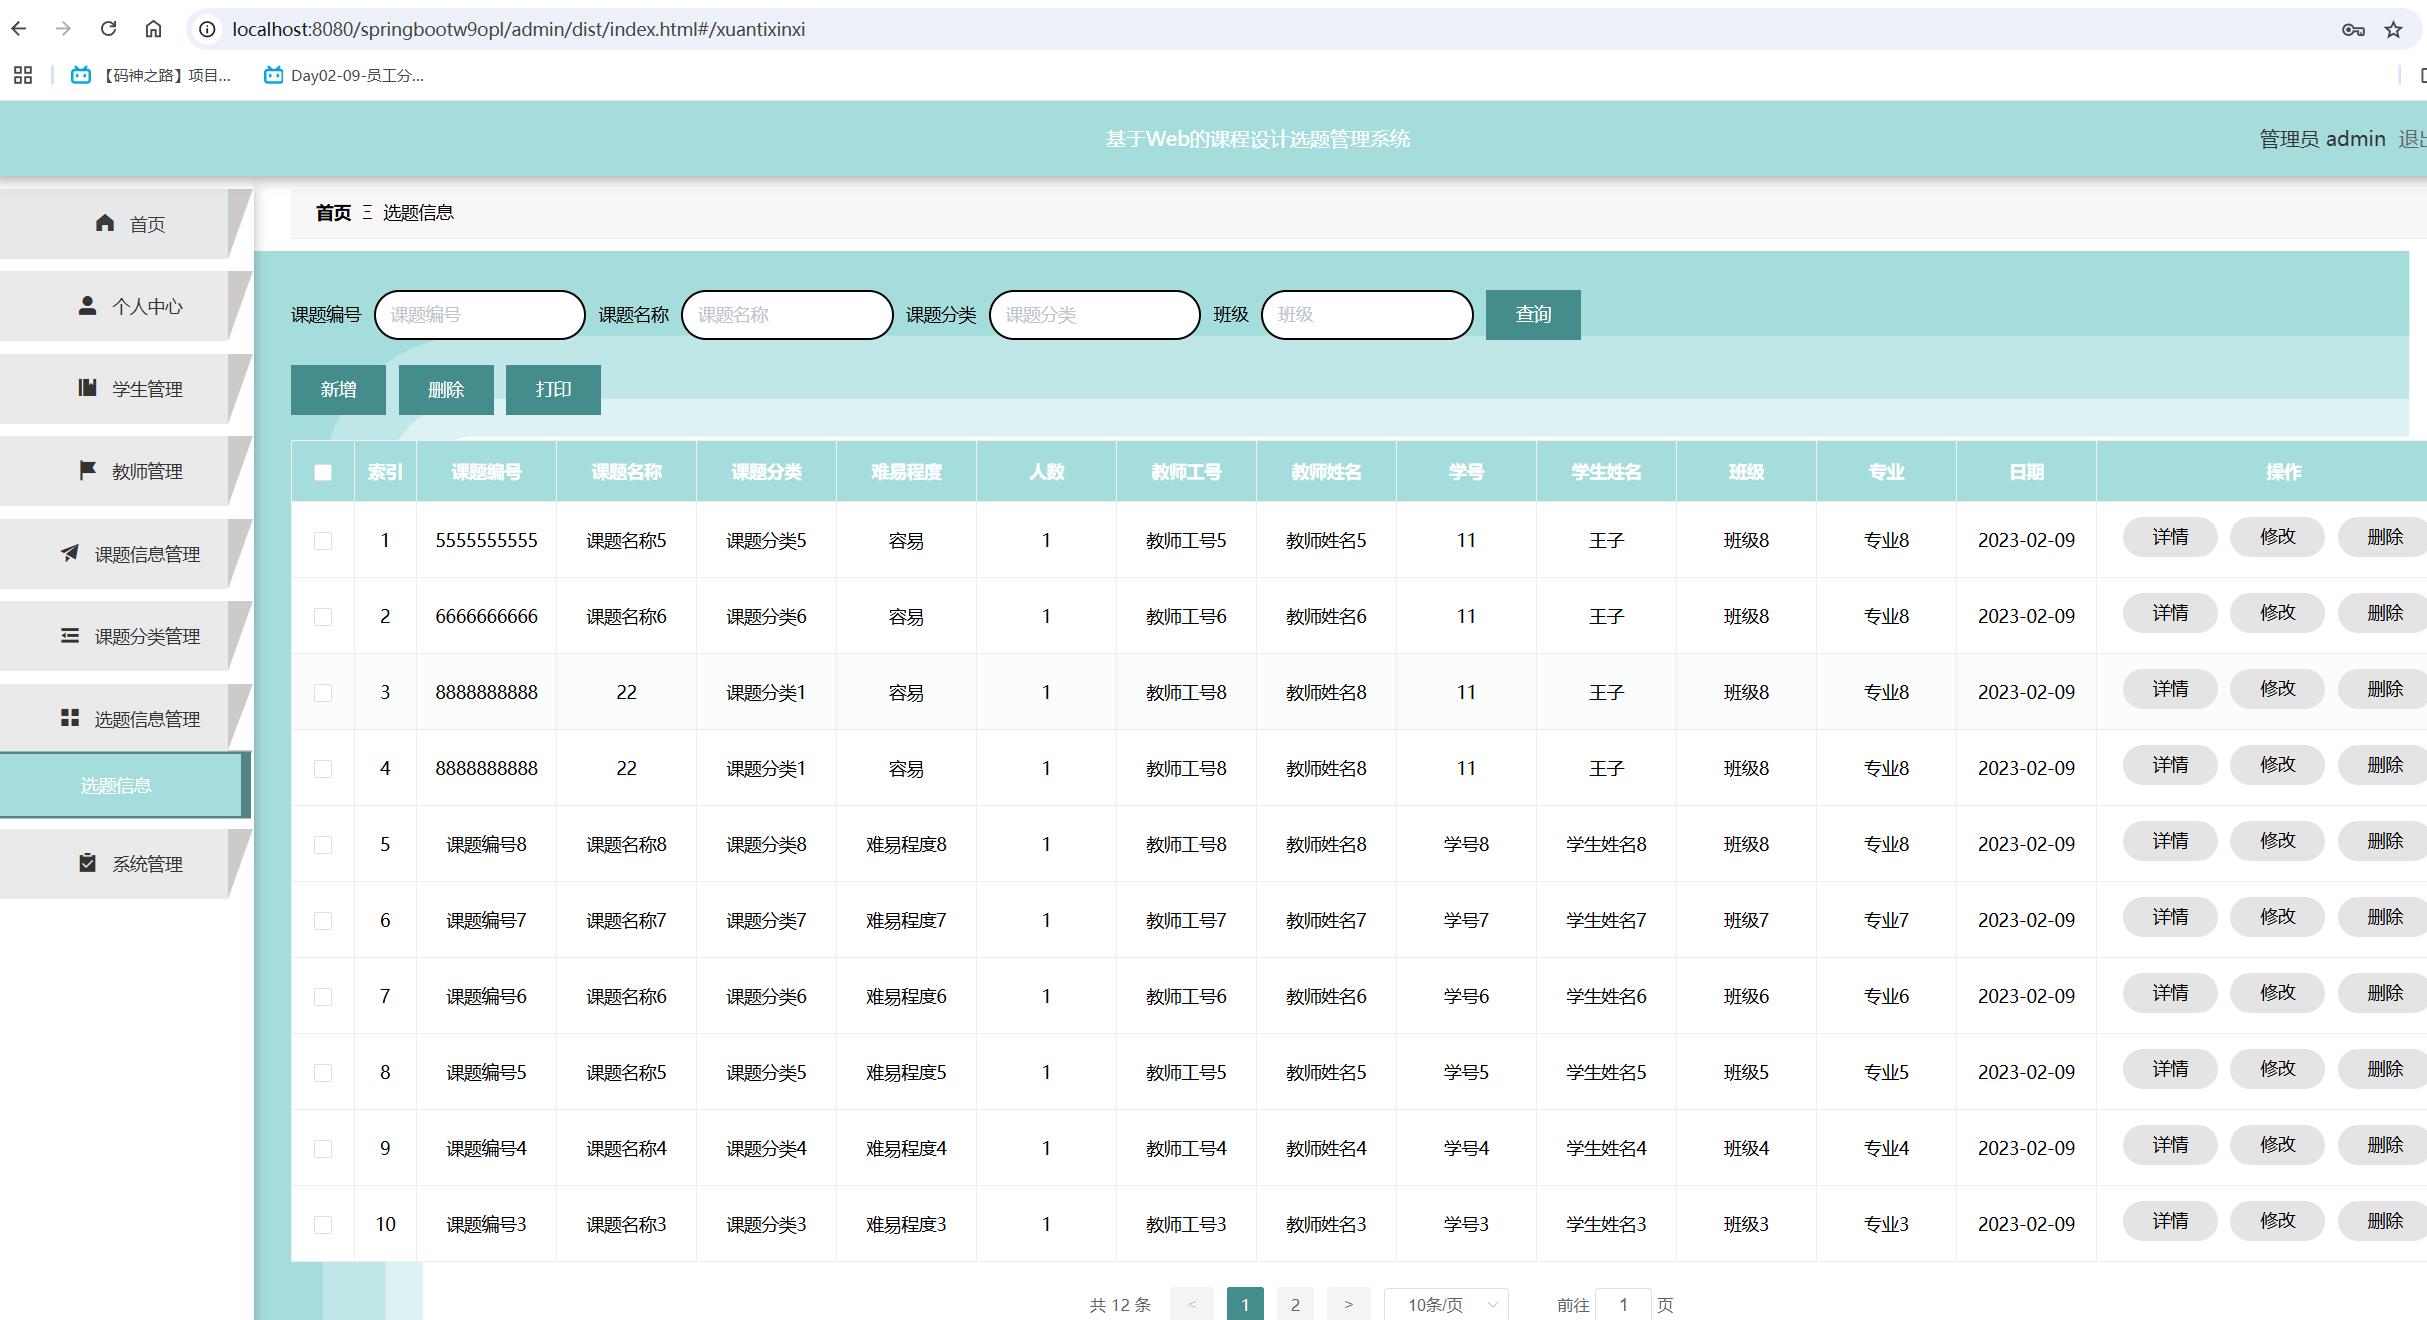Open 详情 for row 课题编号8
The width and height of the screenshot is (2427, 1320).
[x=2170, y=841]
